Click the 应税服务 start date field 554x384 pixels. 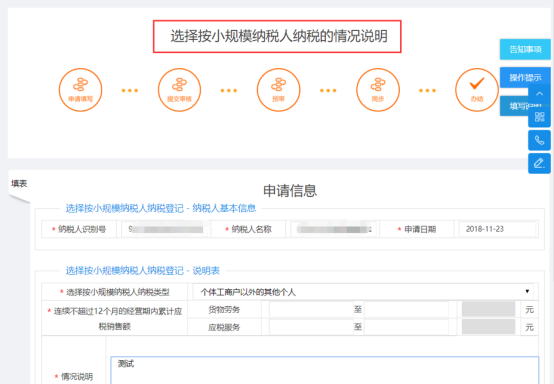click(311, 327)
